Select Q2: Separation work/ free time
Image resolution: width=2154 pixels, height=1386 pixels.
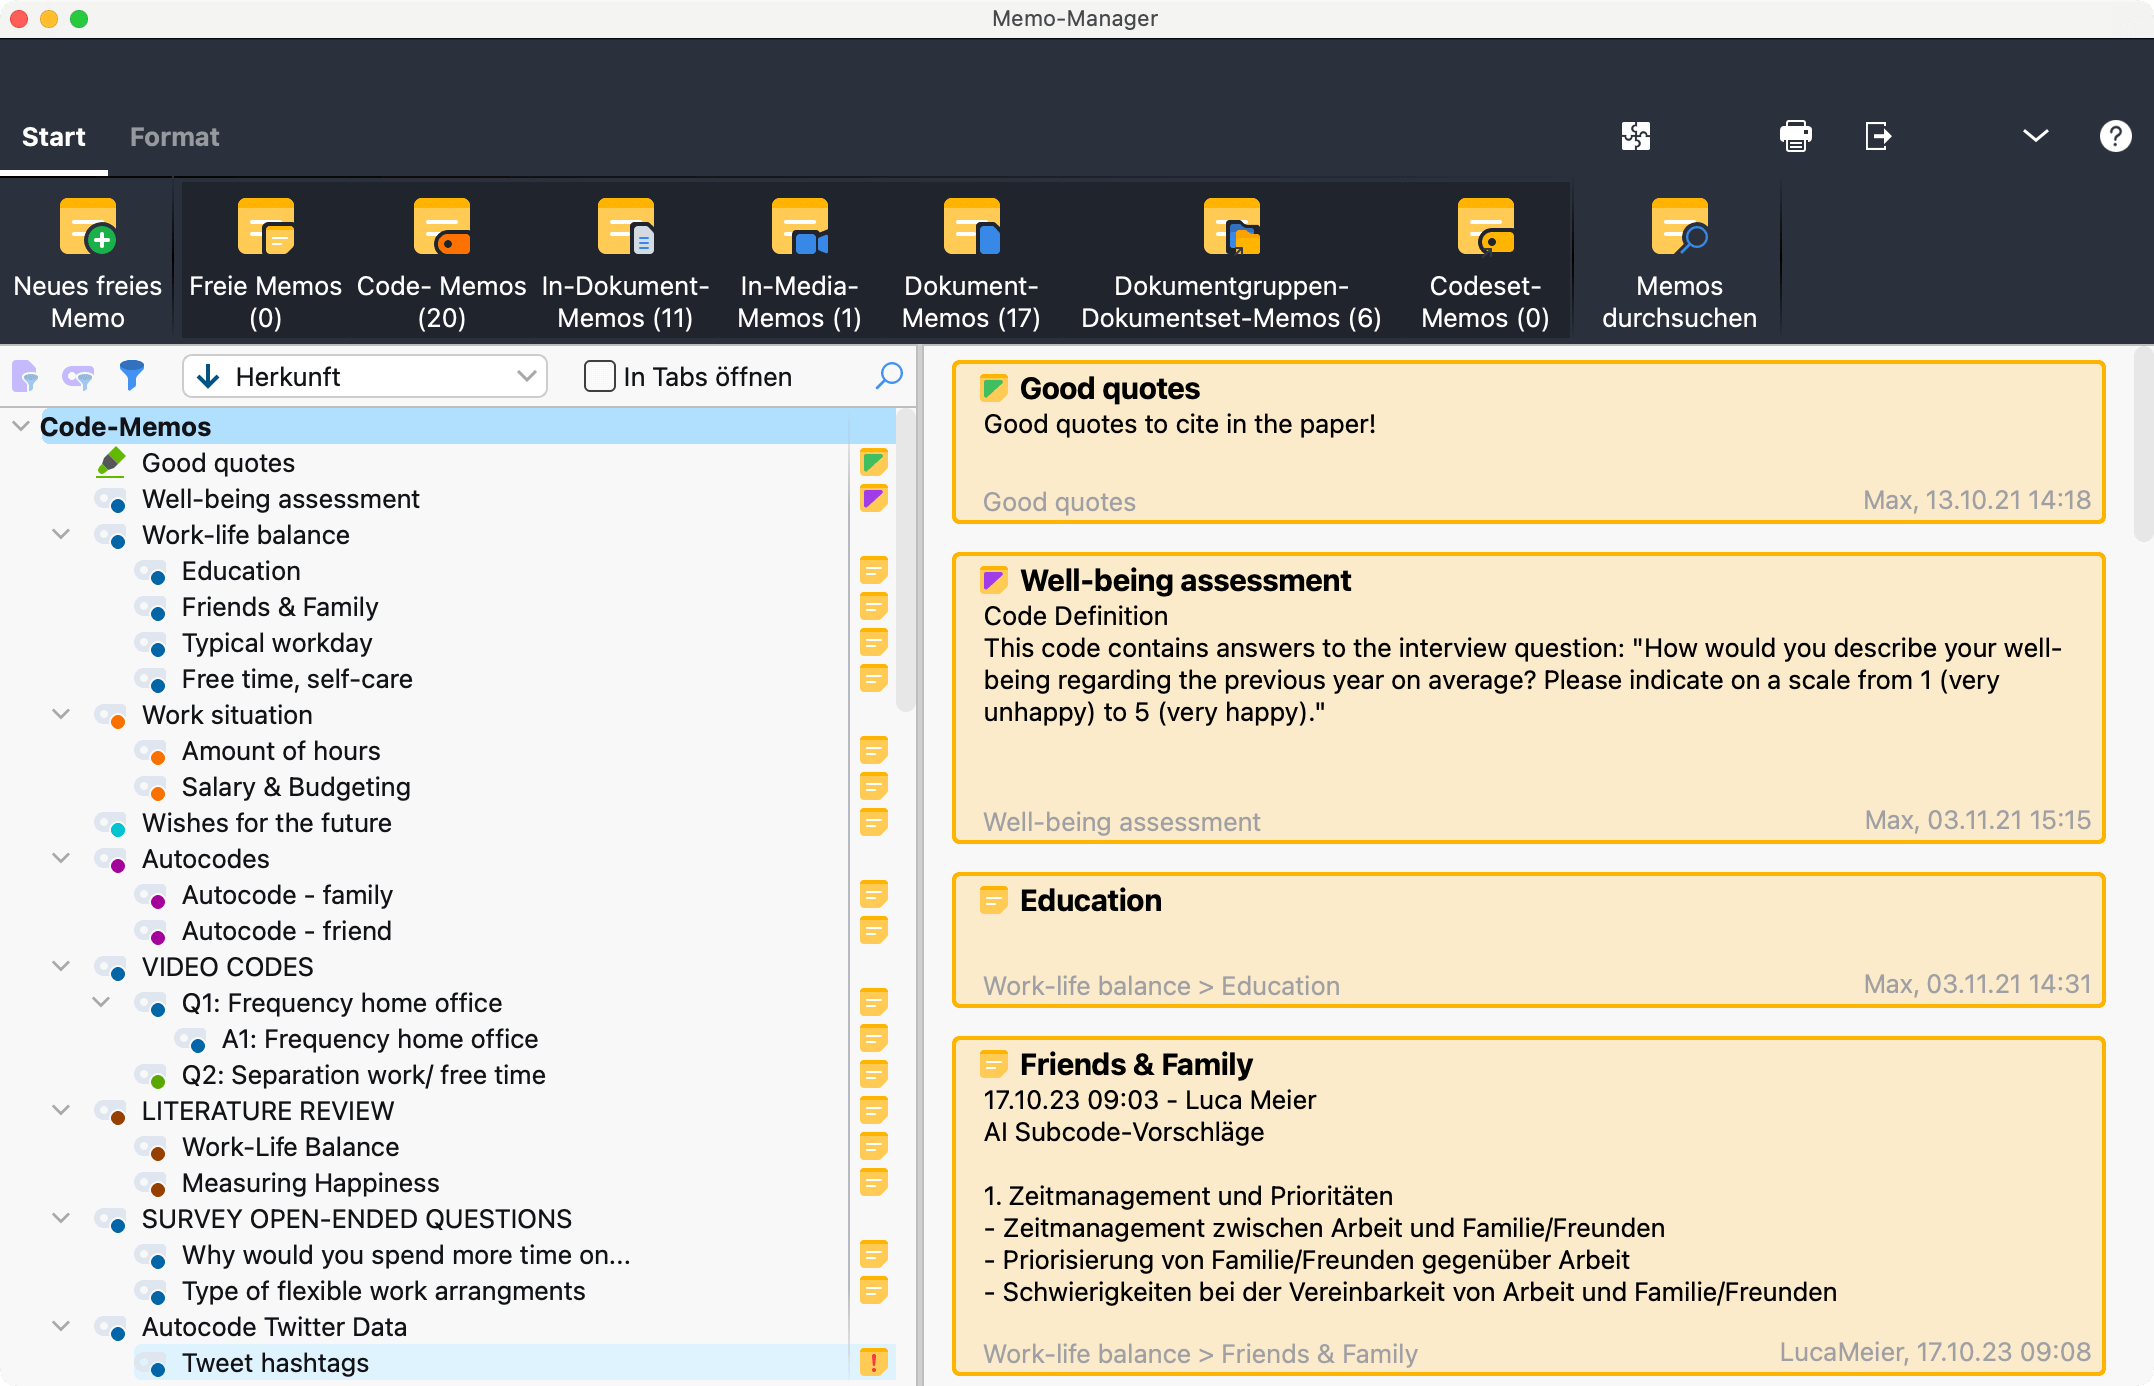364,1075
